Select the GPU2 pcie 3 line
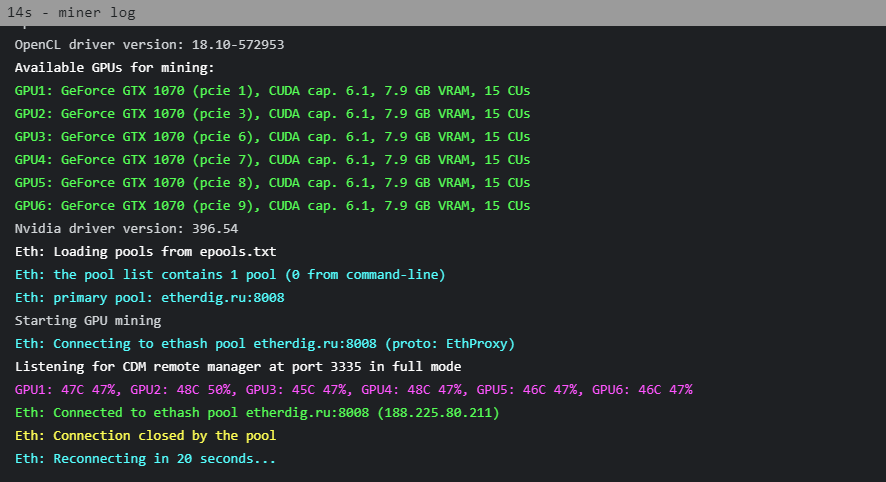The width and height of the screenshot is (886, 482). 272,114
